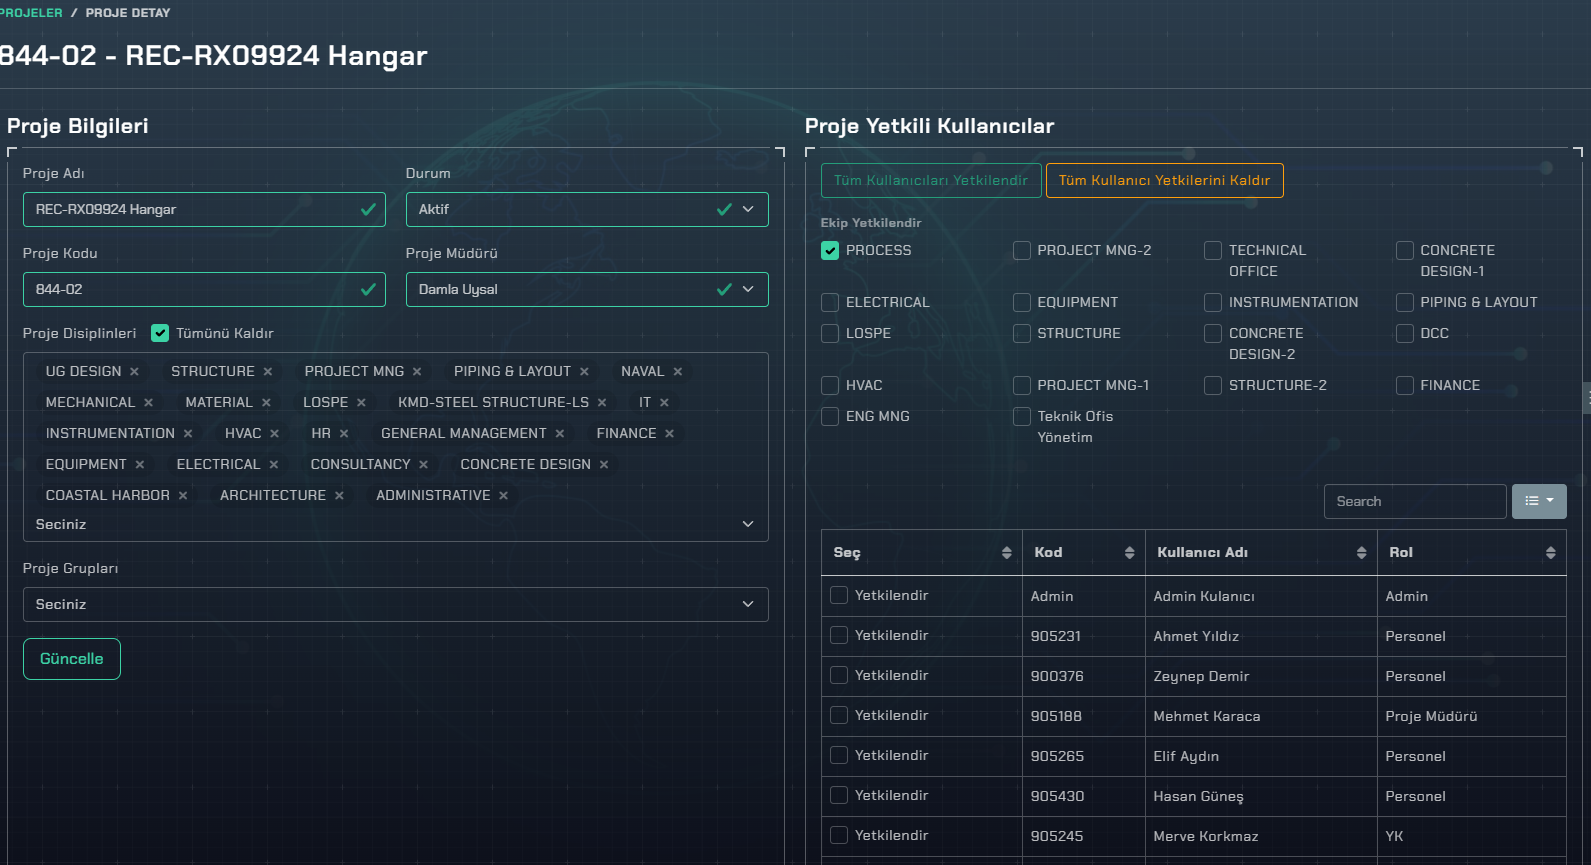Check Yetkilendir for Ahmet Yıldız
The height and width of the screenshot is (865, 1591).
pos(839,635)
